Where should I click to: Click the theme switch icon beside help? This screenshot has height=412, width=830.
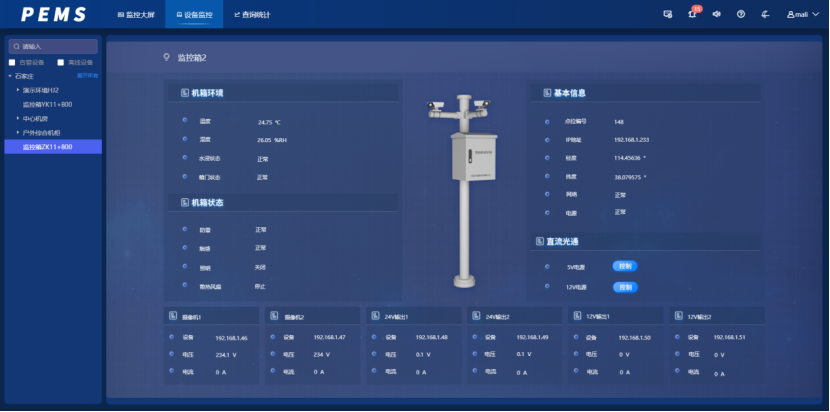[x=765, y=14]
